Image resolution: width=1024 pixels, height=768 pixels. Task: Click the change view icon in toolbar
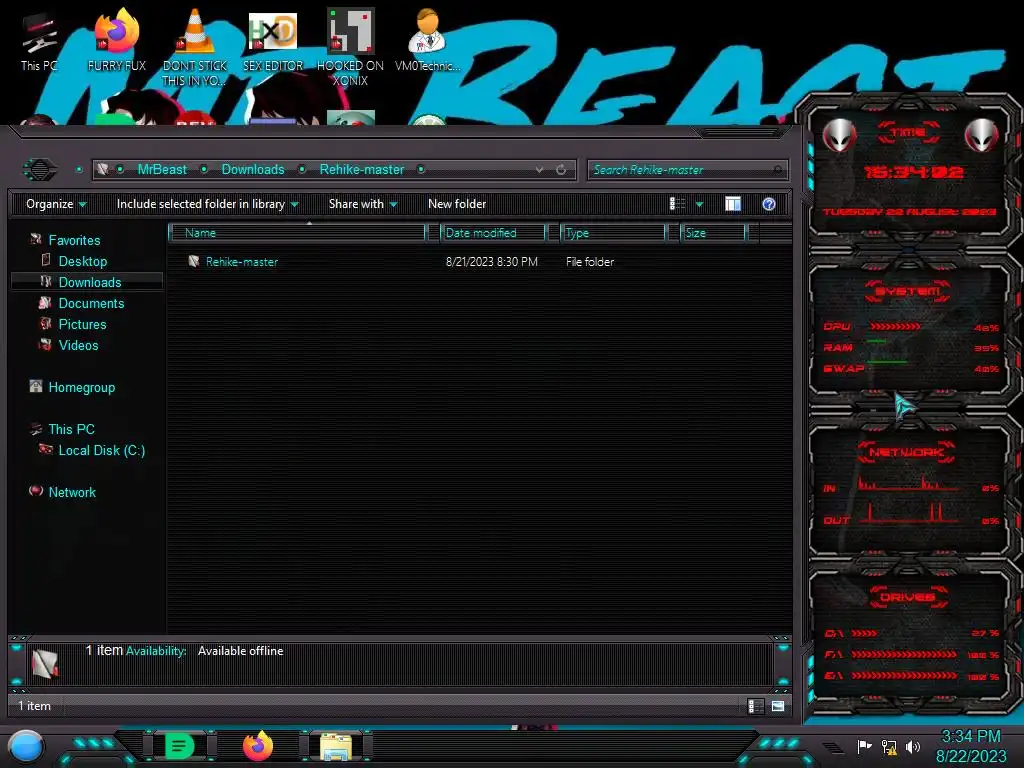pos(677,204)
